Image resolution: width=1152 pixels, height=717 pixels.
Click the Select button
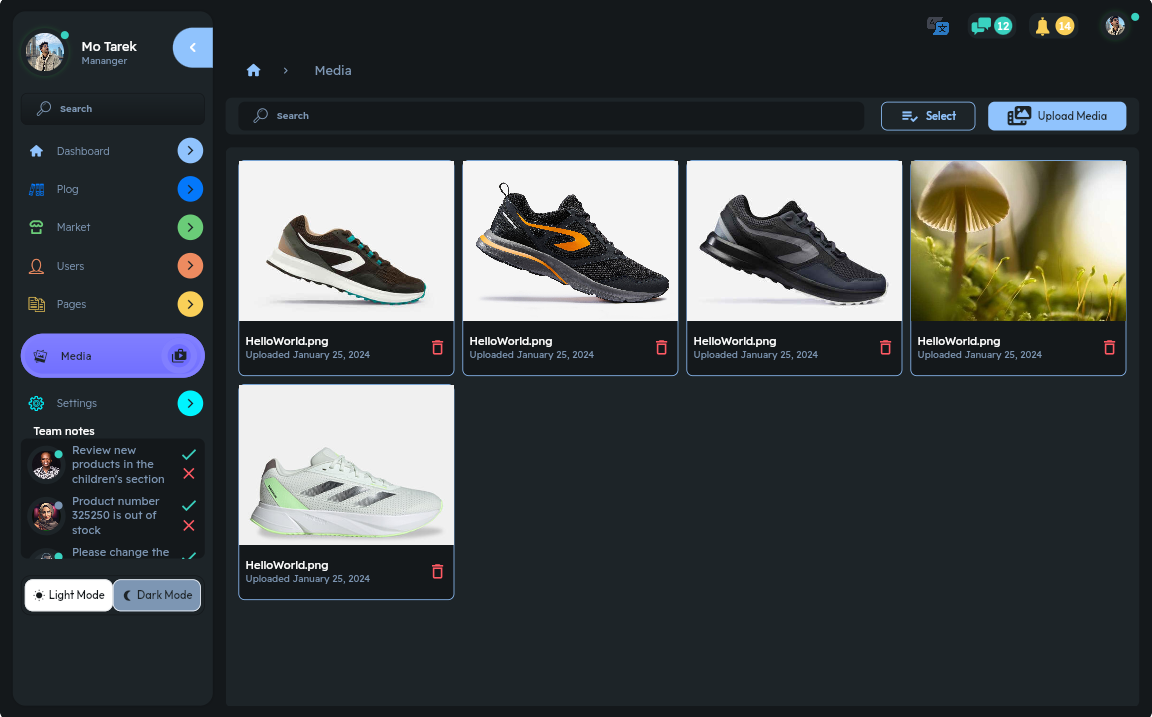[x=928, y=116]
